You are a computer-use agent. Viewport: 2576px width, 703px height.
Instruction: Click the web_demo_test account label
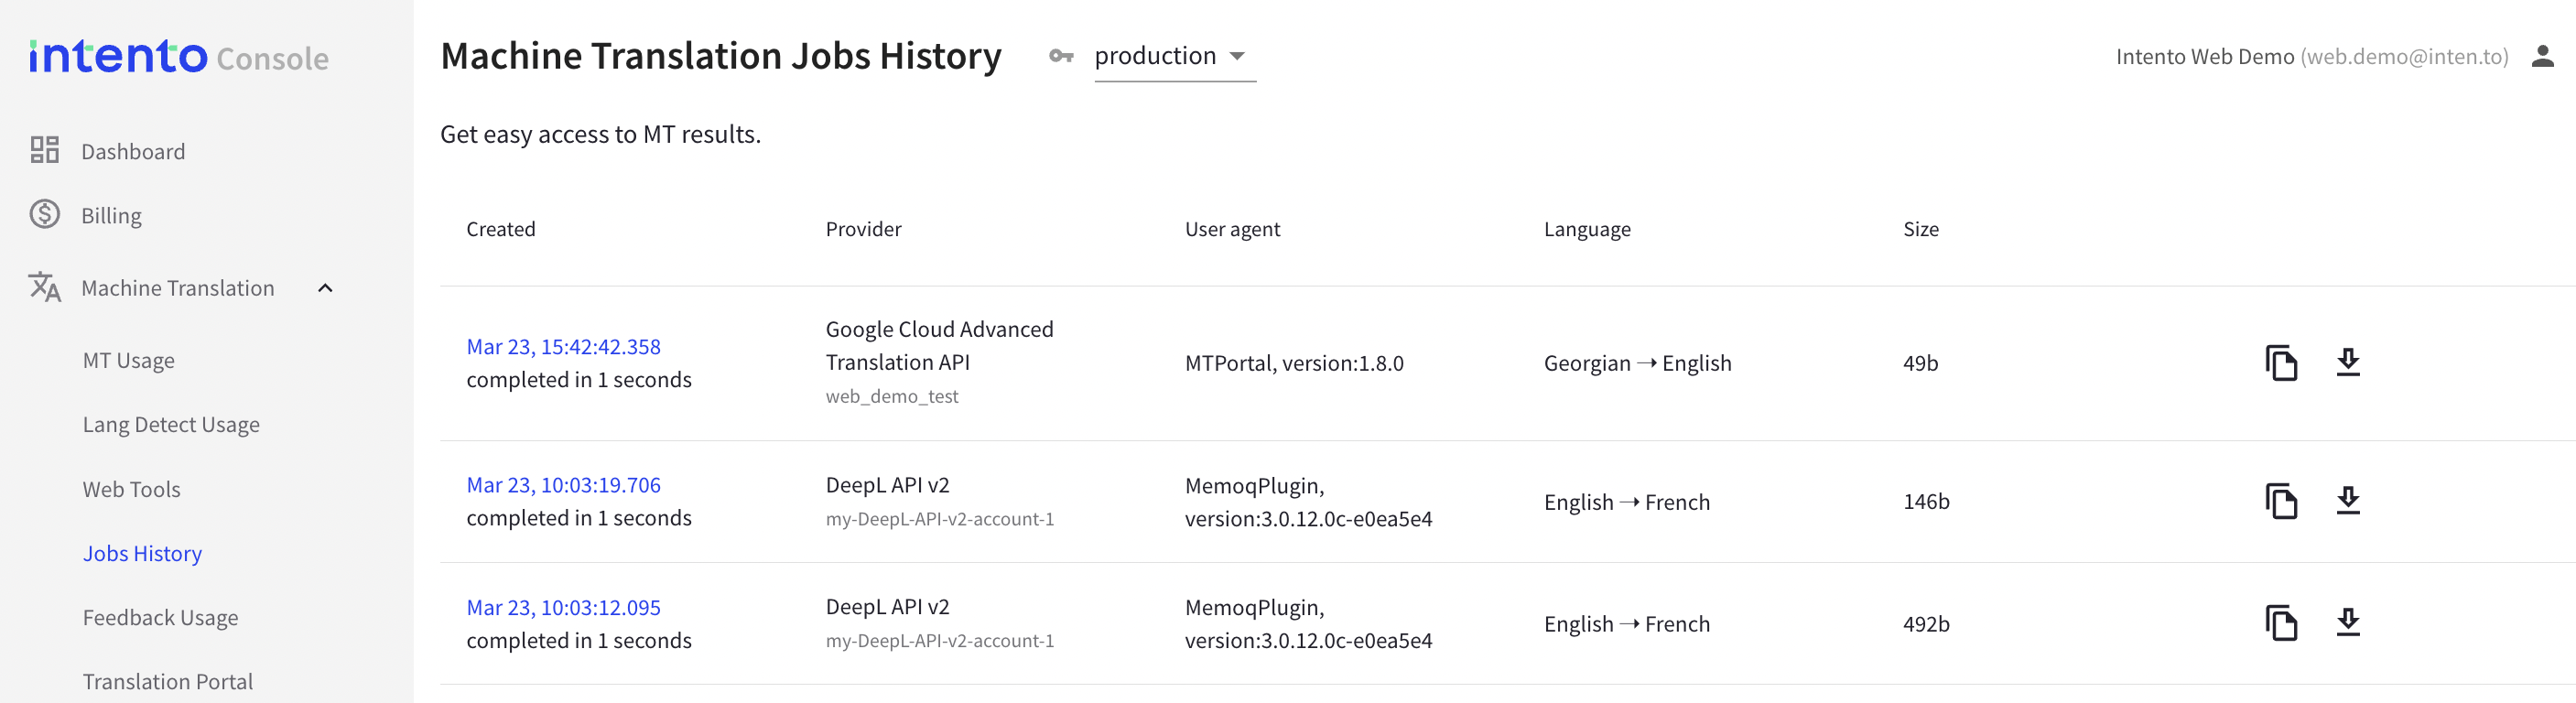tap(891, 397)
